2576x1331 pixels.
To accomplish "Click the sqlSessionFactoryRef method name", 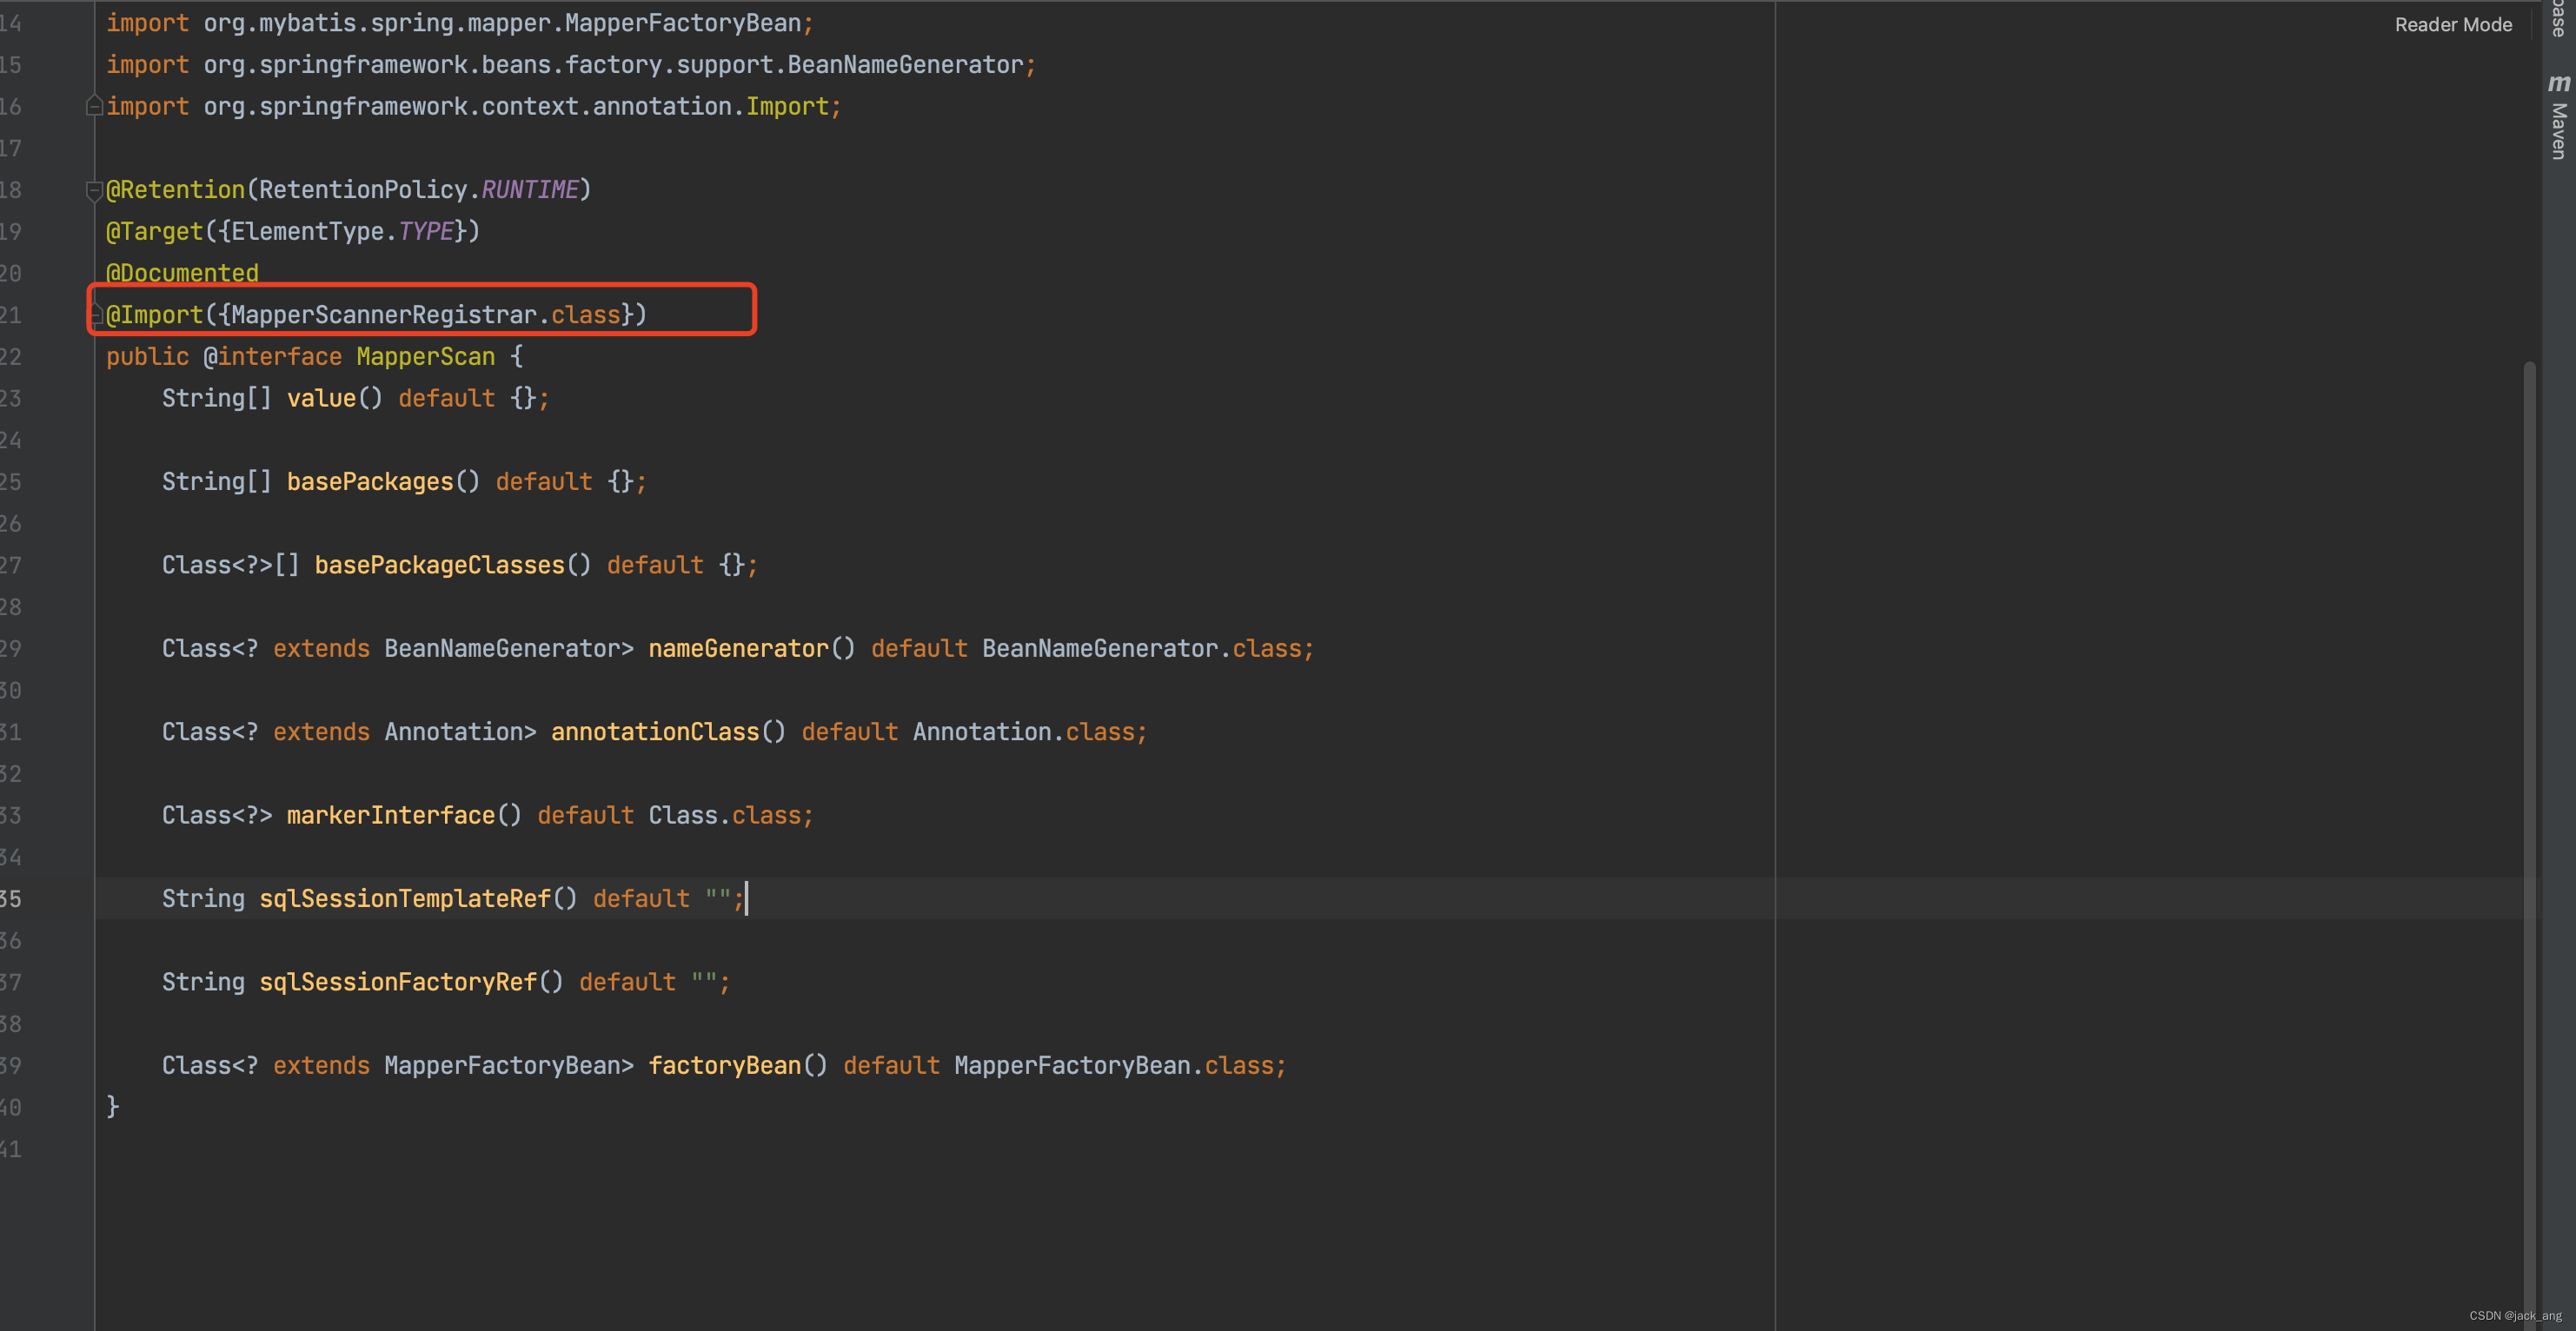I will [x=398, y=982].
